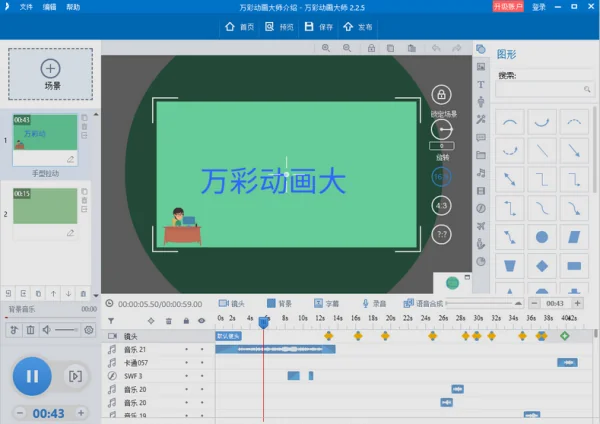The height and width of the screenshot is (424, 600).
Task: Open the 语音合成 speech synthesis tab
Action: tap(424, 303)
